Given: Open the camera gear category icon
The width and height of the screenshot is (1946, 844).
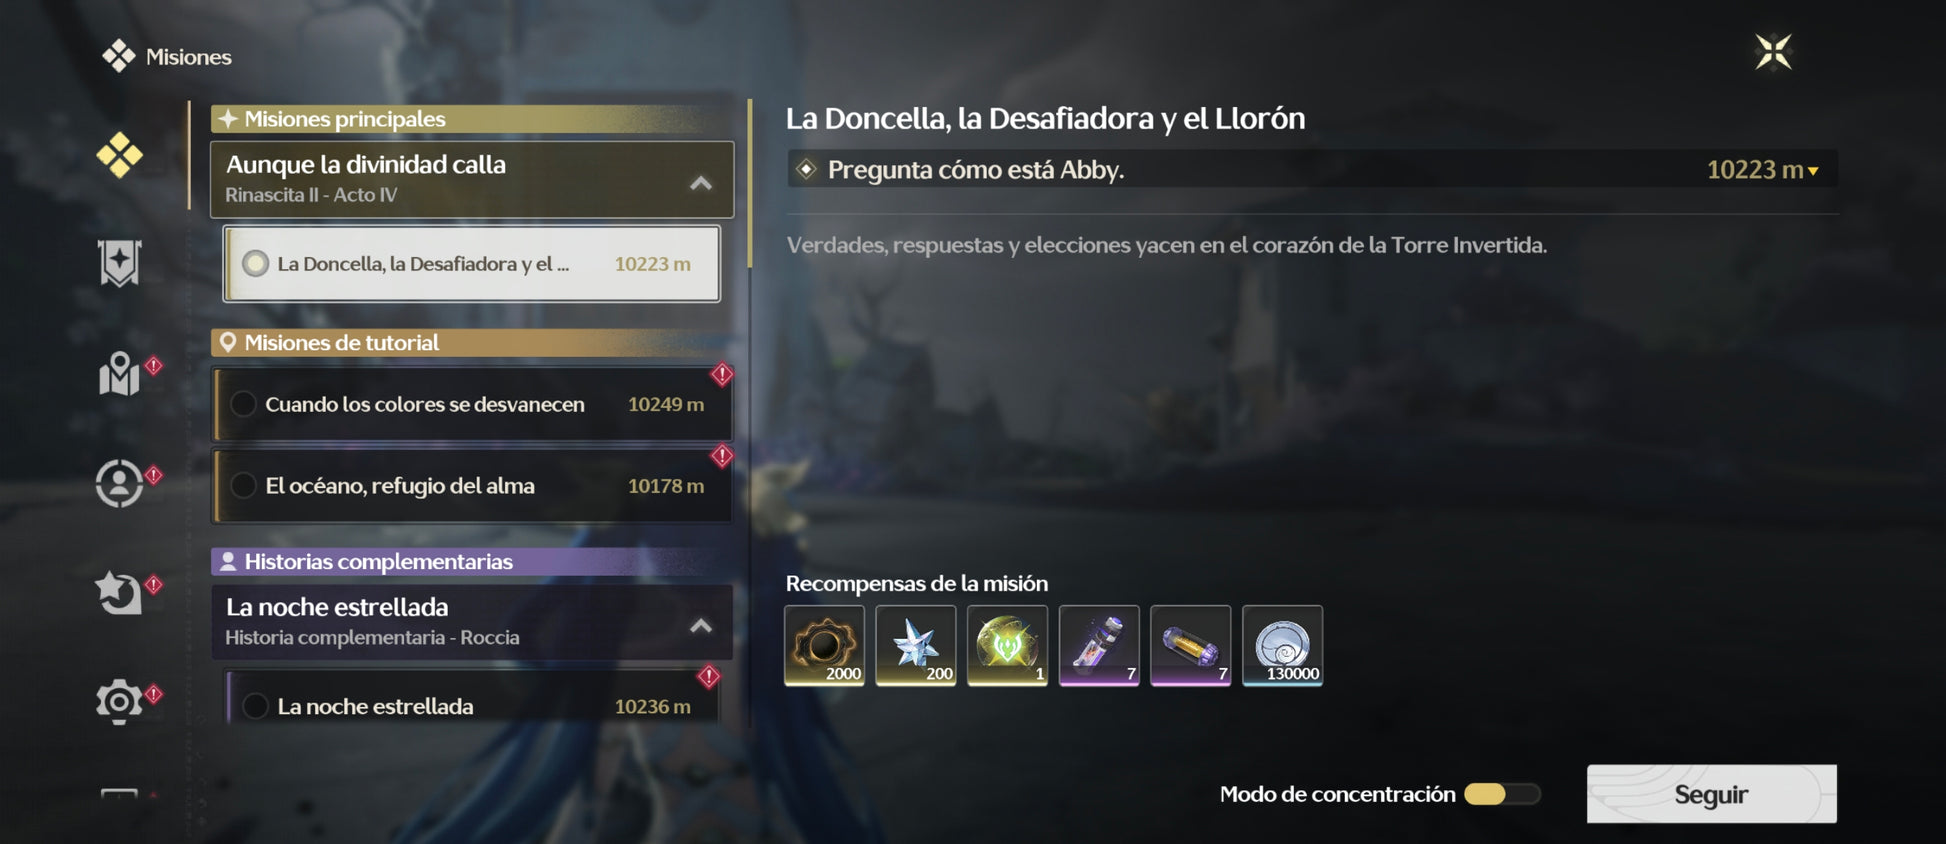Looking at the screenshot, I should point(119,701).
